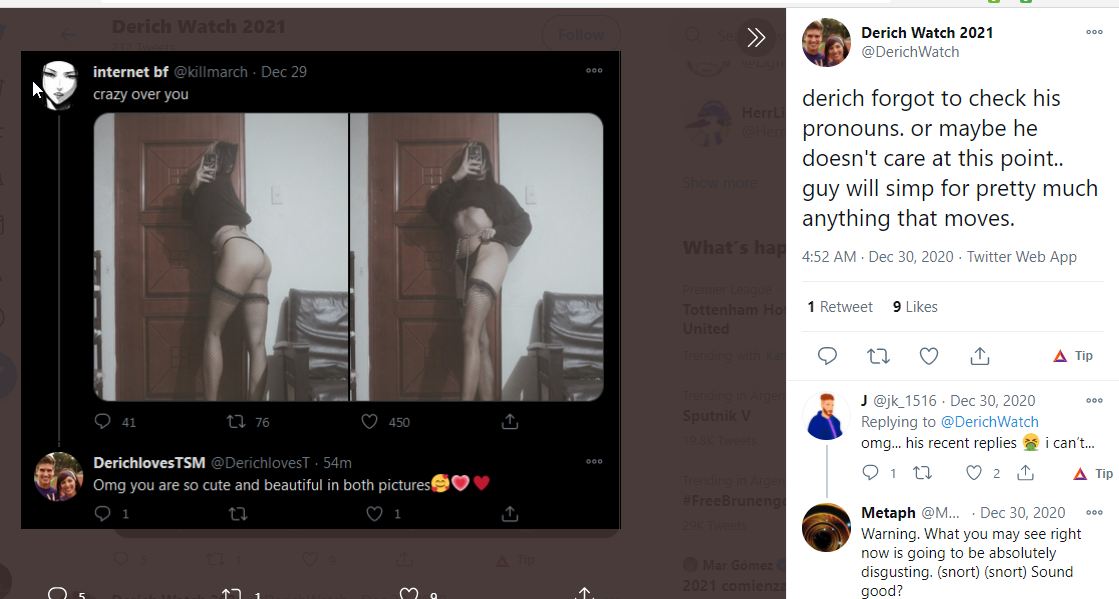Image resolution: width=1119 pixels, height=599 pixels.
Task: Open J's profile avatar
Action: coord(826,416)
